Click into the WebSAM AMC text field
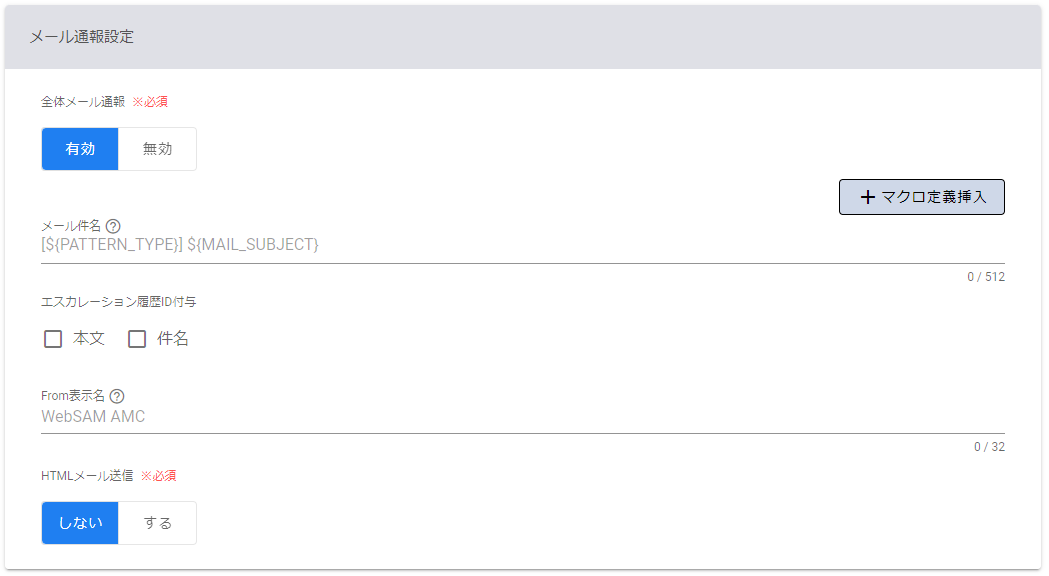The height and width of the screenshot is (576, 1049). point(500,416)
